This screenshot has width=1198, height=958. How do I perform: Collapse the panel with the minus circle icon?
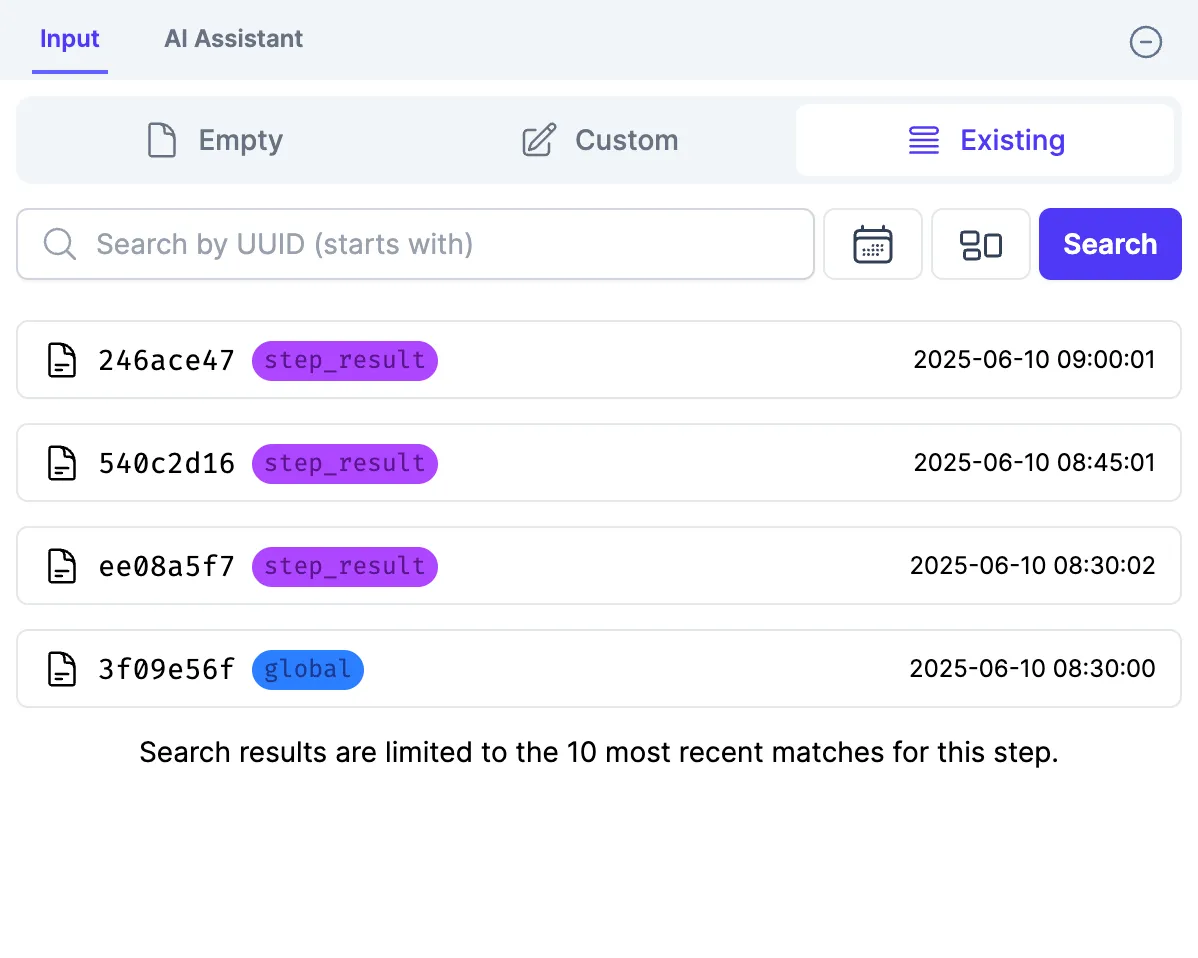(1145, 42)
